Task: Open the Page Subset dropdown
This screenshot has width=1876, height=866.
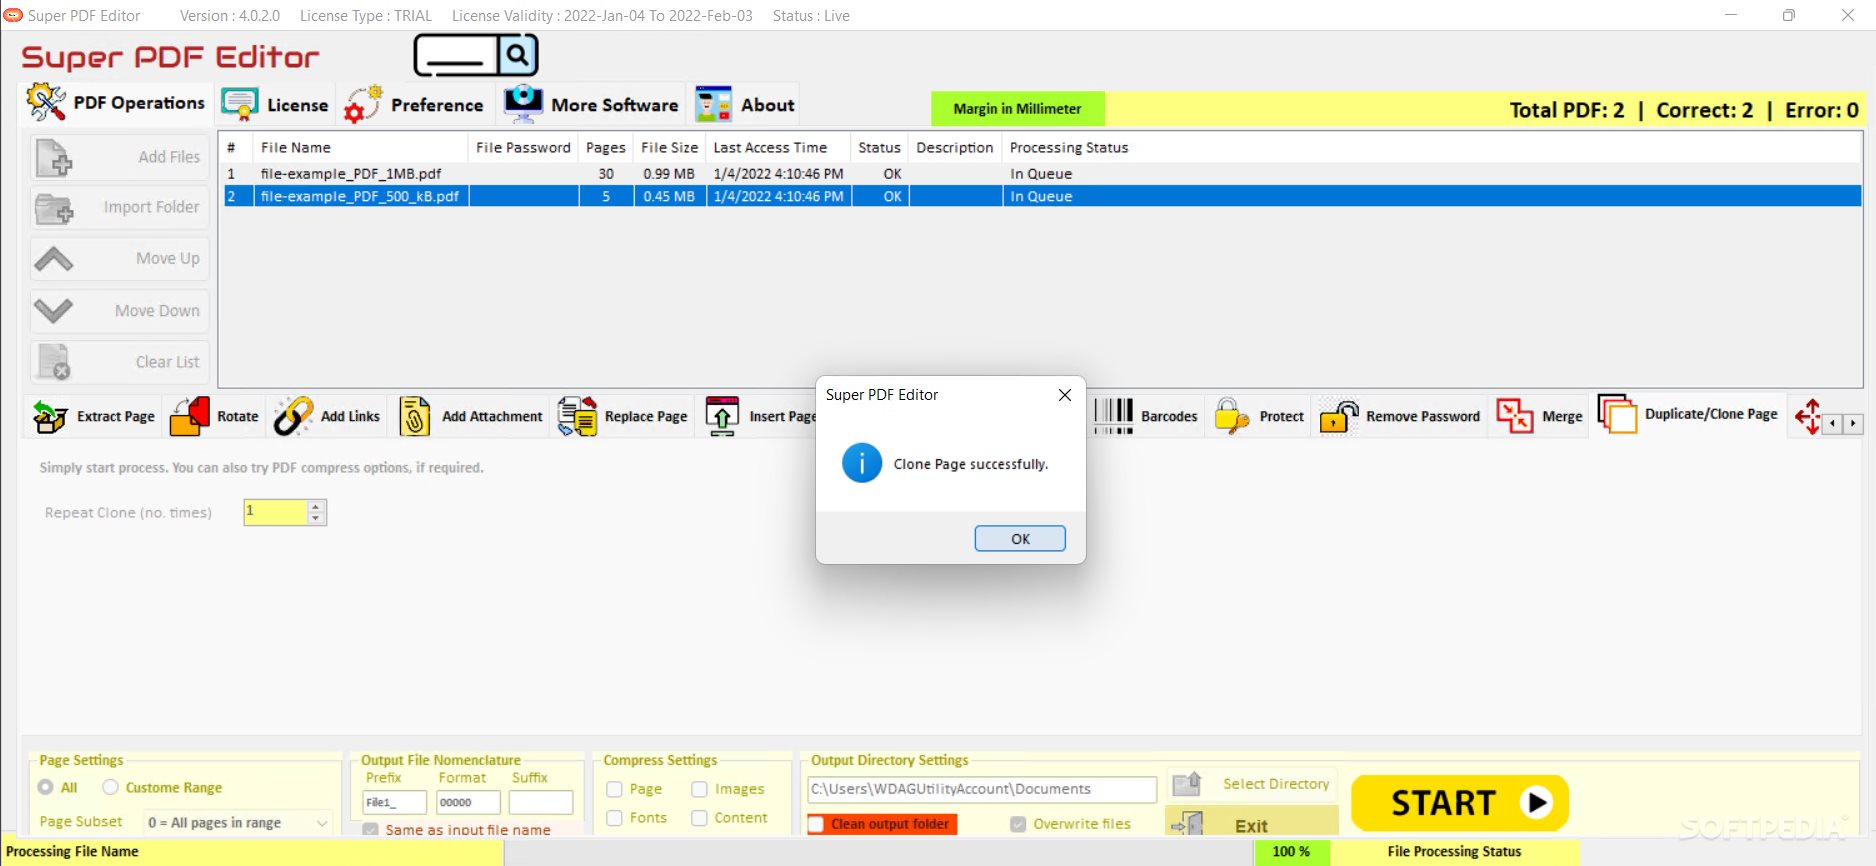Action: tap(237, 823)
